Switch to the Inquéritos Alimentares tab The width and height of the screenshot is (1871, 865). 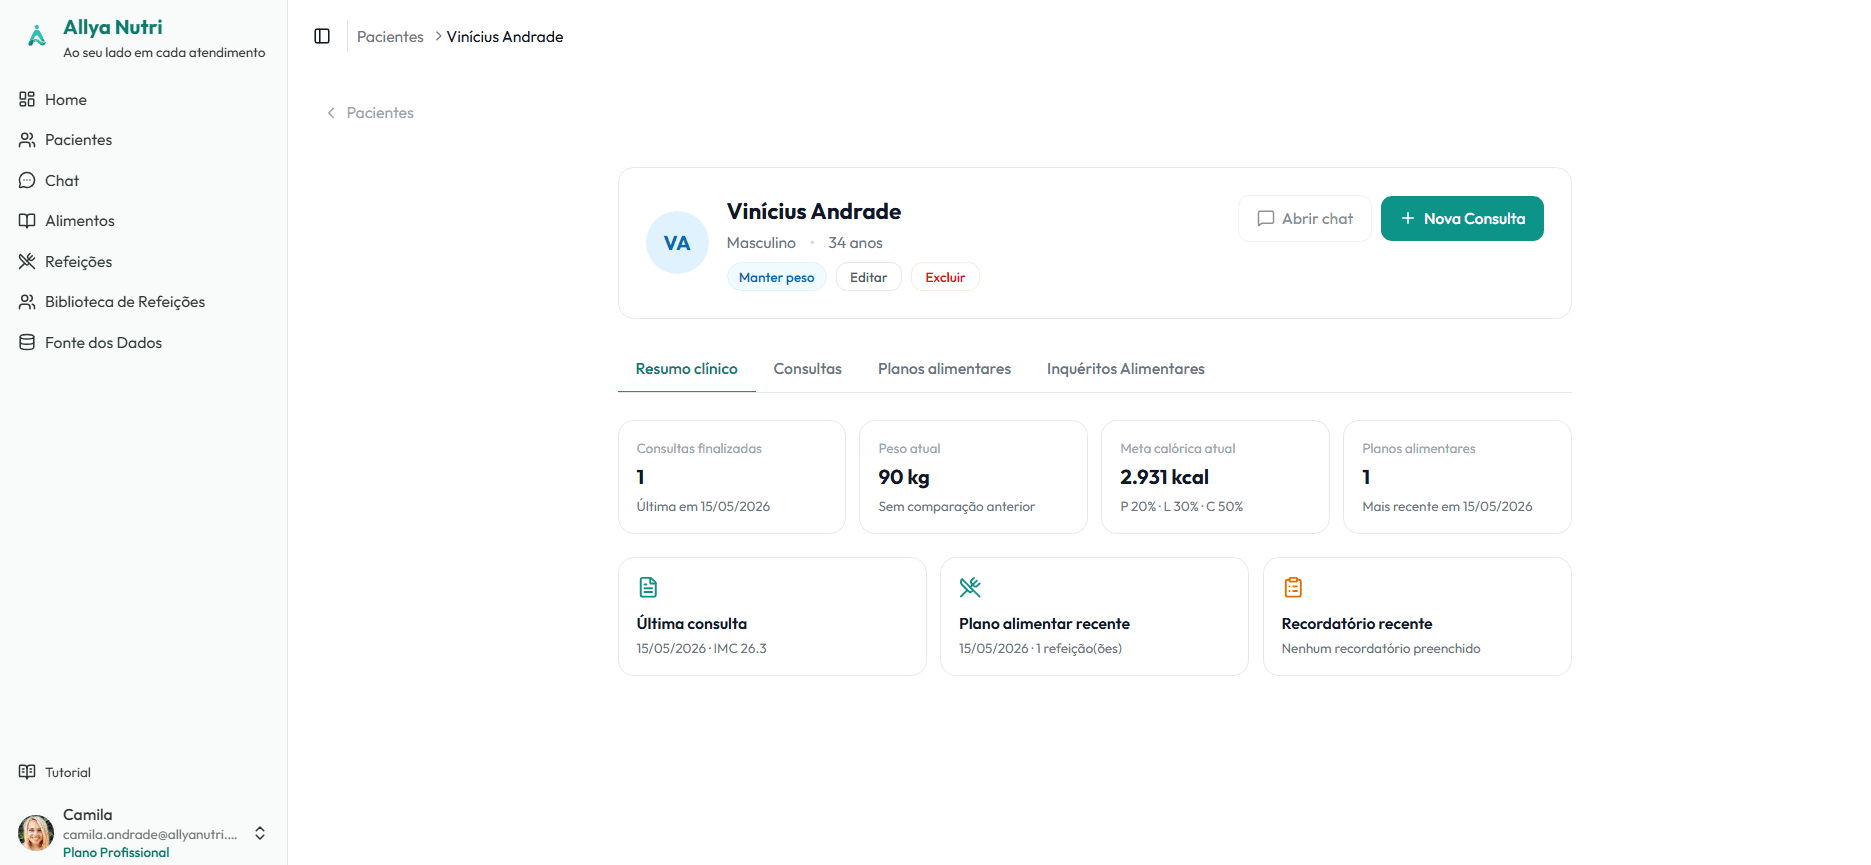point(1126,369)
